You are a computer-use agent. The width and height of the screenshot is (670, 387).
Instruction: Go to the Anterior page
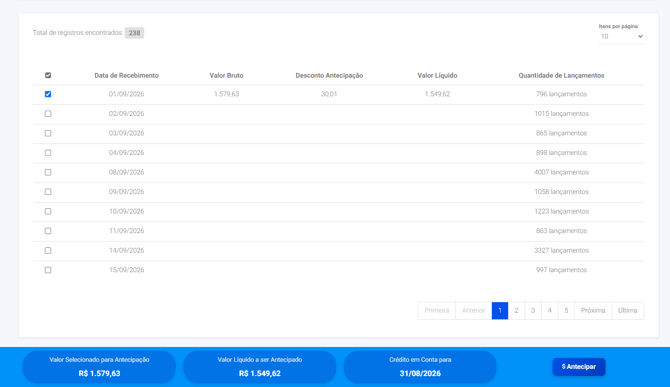tap(473, 311)
